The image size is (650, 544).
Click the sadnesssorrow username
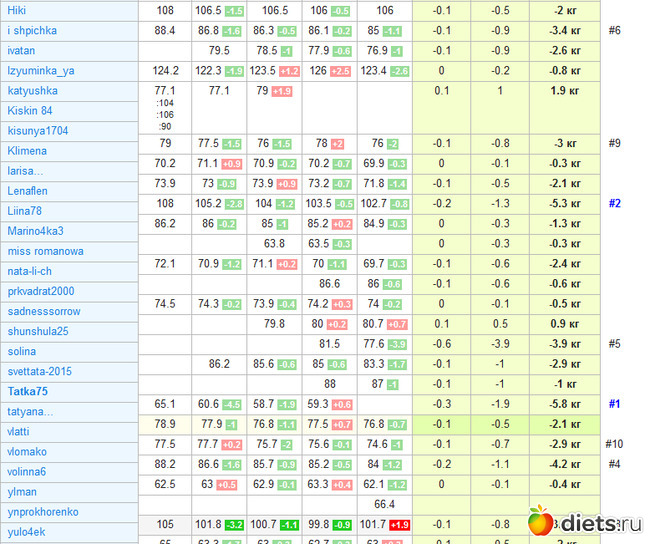pos(43,311)
